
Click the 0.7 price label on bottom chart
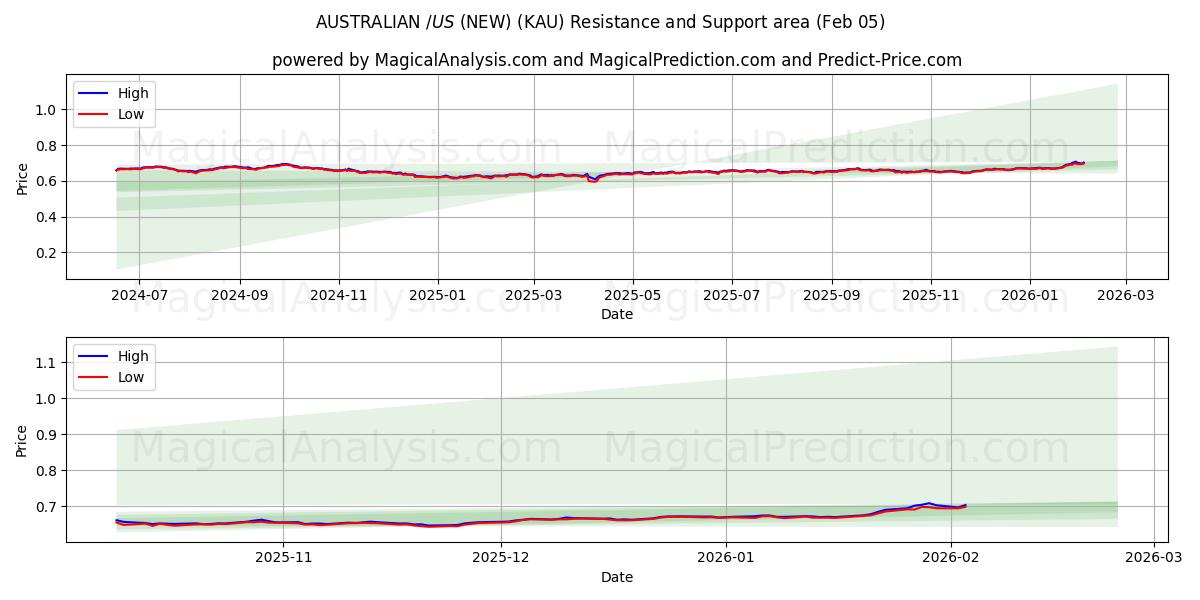tap(44, 509)
